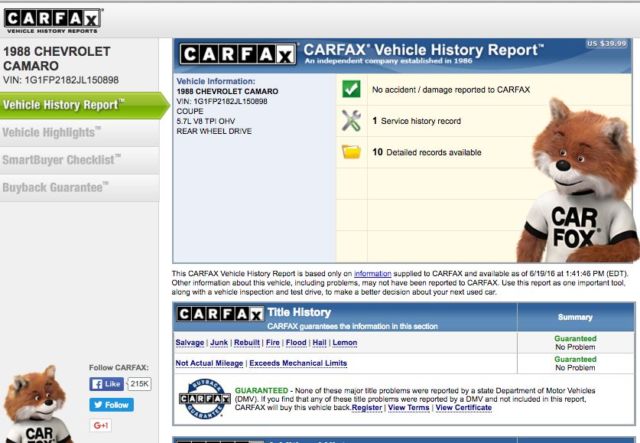Click the Car Fox mascot in sidebar

click(37, 404)
